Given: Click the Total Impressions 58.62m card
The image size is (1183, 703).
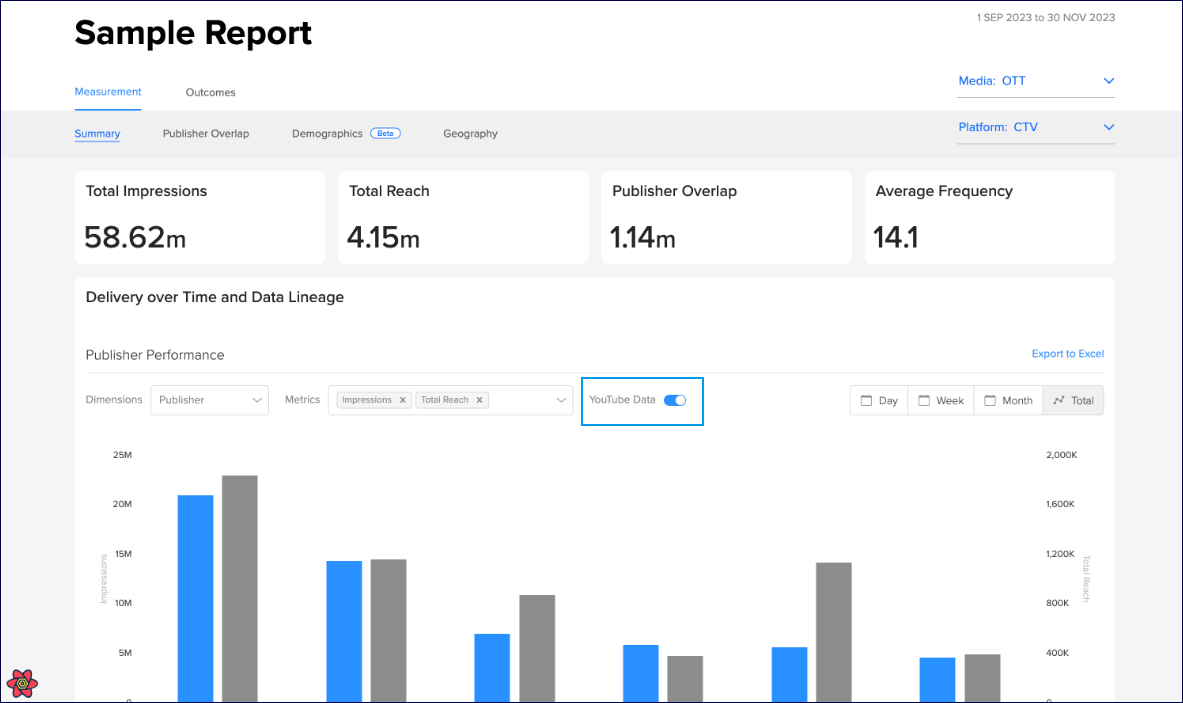Looking at the screenshot, I should 200,217.
